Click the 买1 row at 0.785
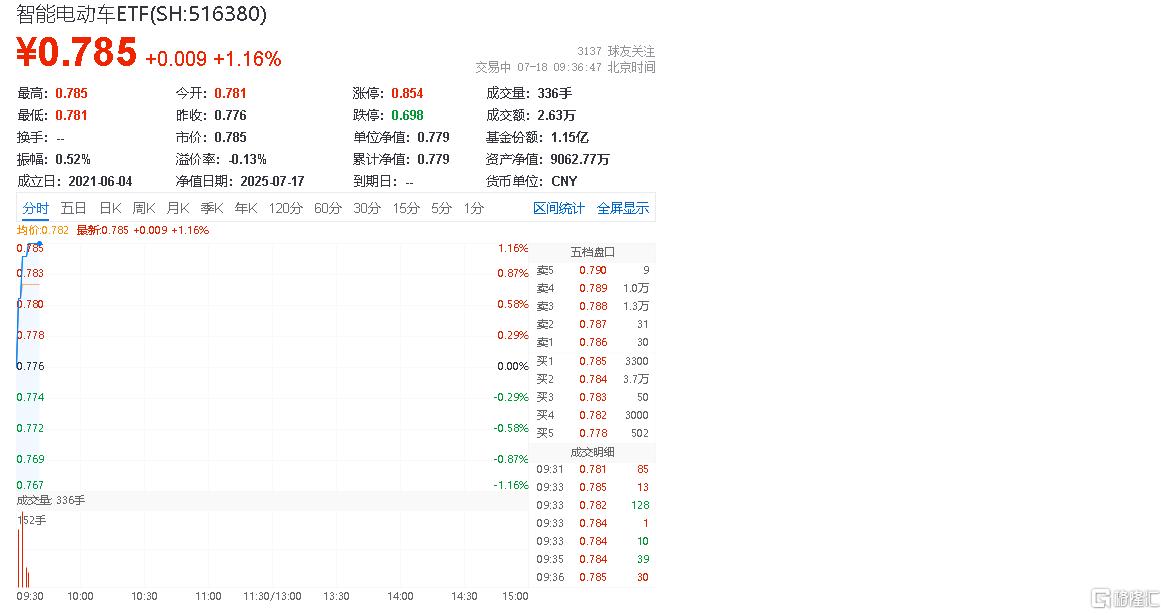1166x615 pixels. coord(593,361)
